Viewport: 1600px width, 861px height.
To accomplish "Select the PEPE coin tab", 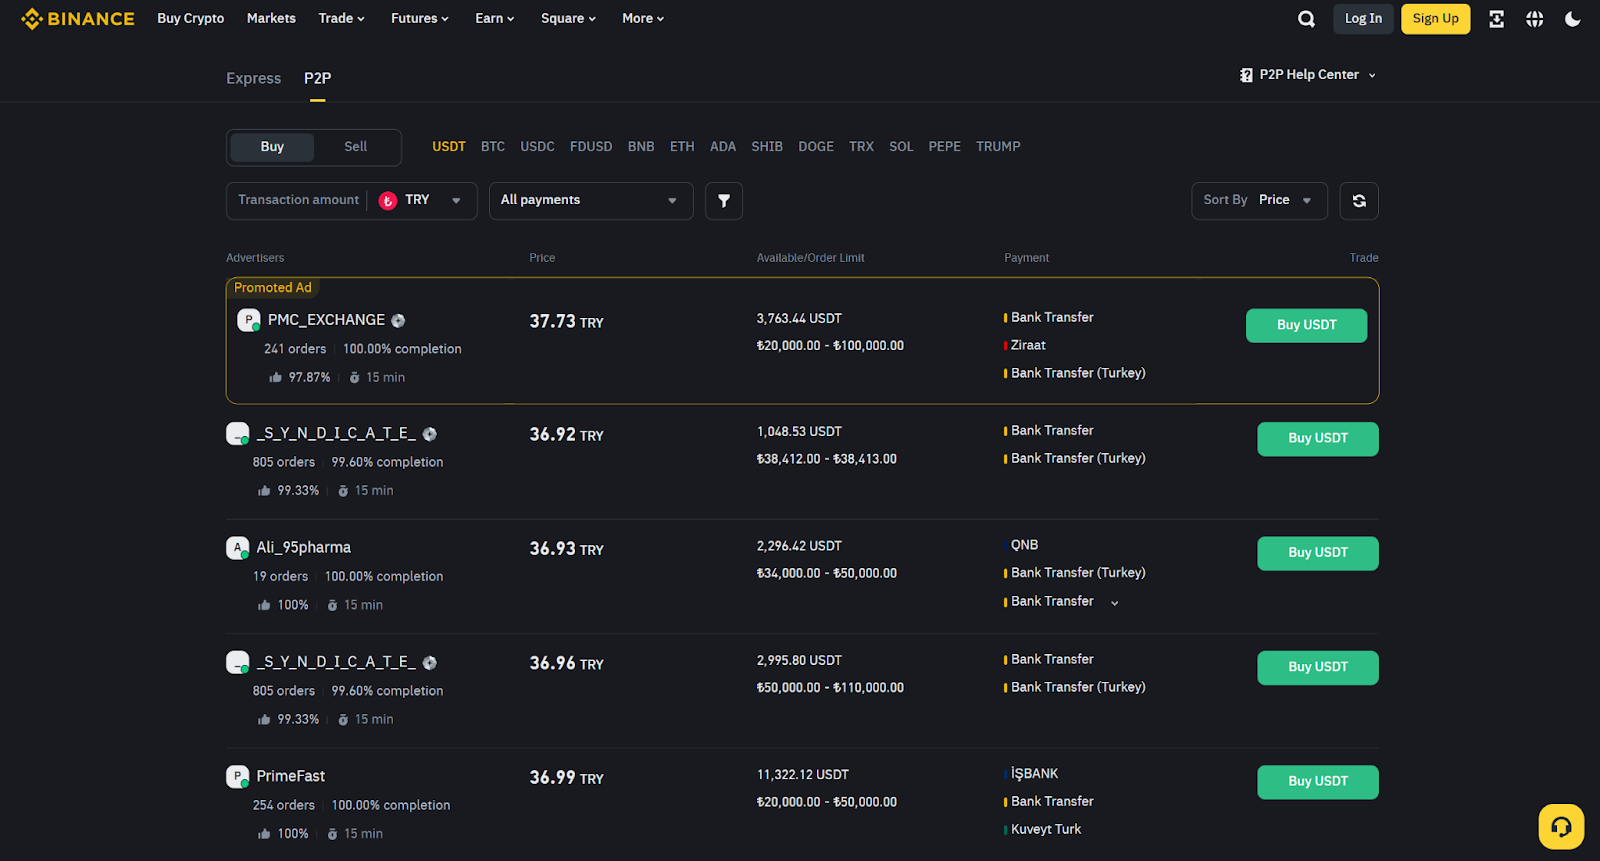I will click(944, 147).
